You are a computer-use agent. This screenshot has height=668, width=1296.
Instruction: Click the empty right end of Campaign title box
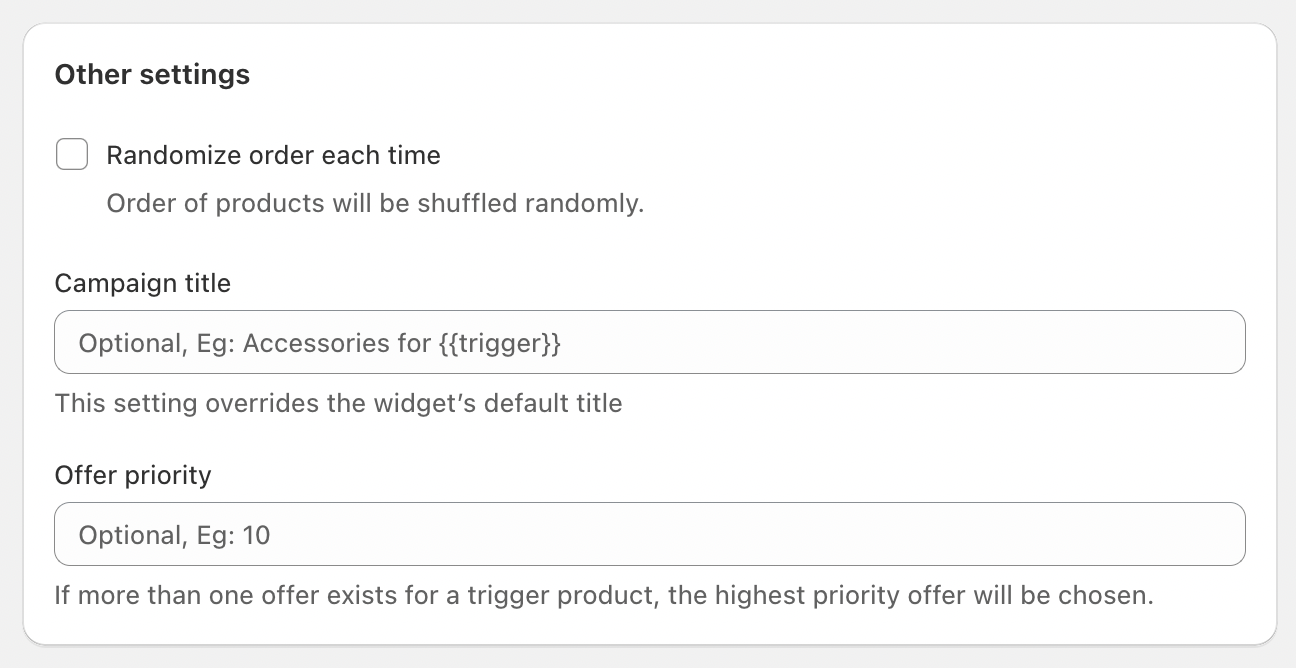1150,343
